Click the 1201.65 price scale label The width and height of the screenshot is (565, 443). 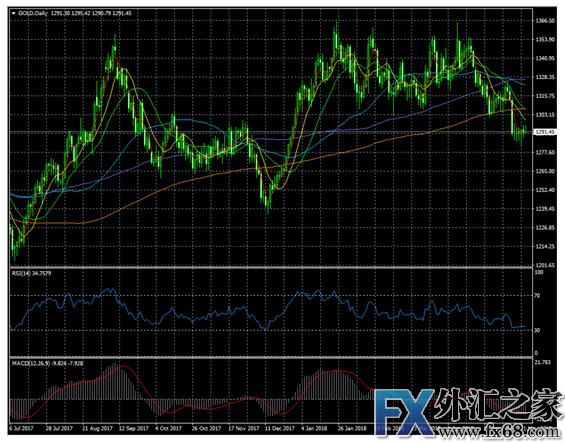(x=544, y=265)
